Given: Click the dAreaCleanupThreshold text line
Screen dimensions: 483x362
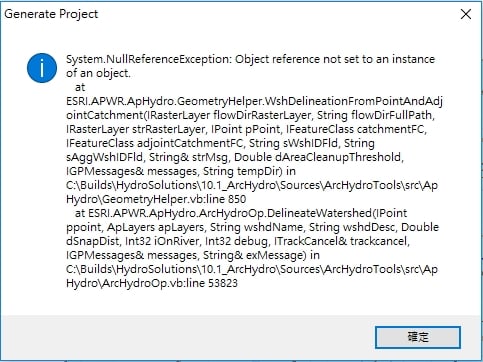Looking at the screenshot, I should click(235, 157).
